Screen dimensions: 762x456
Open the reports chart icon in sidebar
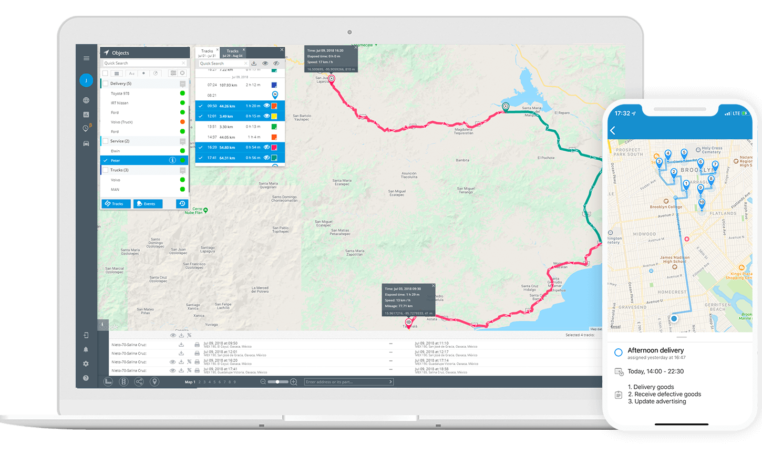(x=86, y=114)
